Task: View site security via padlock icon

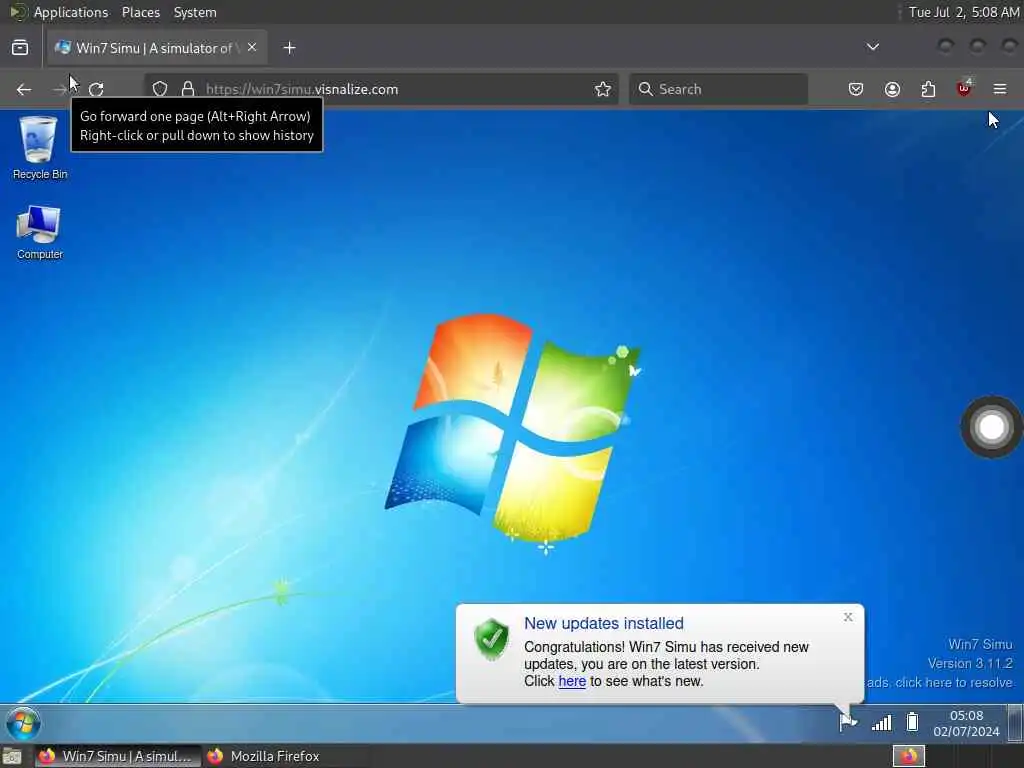Action: tap(188, 89)
